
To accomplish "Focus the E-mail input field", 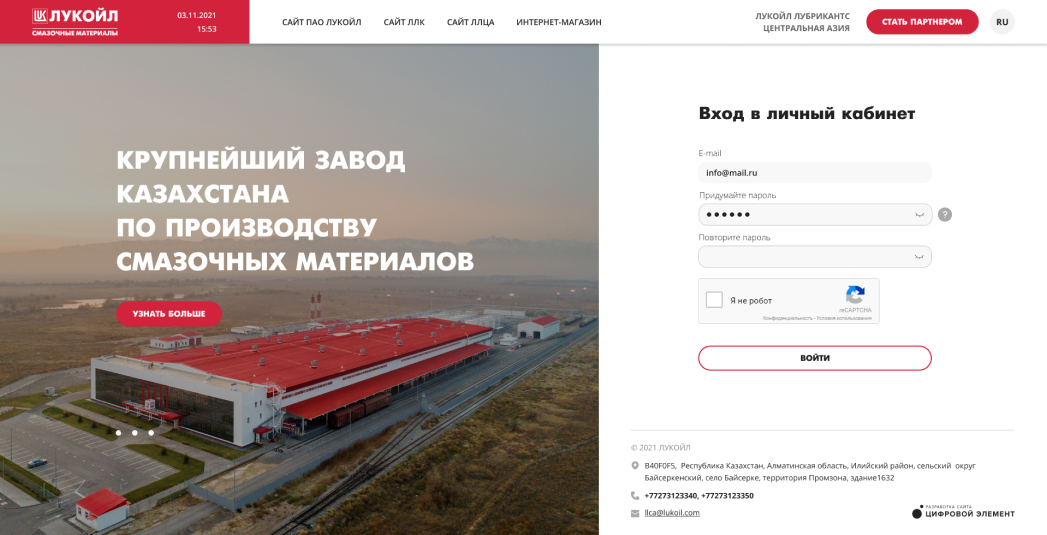I will coord(815,172).
